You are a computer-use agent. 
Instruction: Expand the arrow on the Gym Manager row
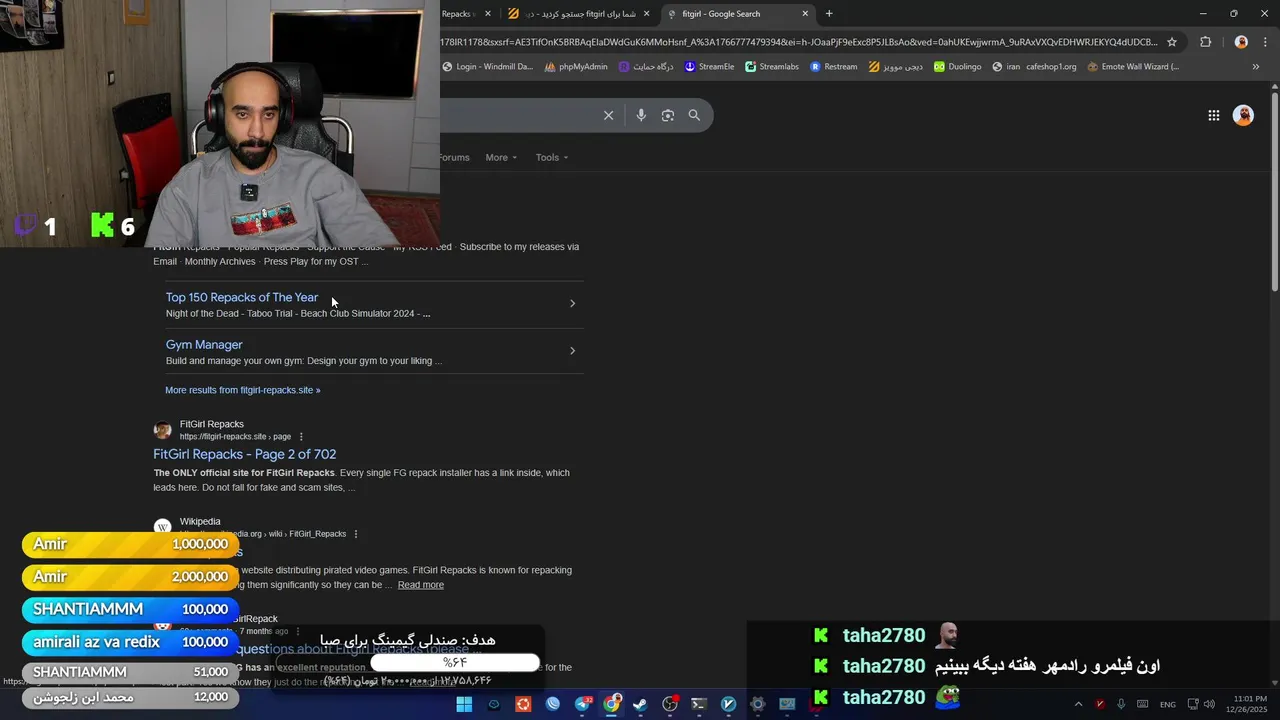pos(572,350)
